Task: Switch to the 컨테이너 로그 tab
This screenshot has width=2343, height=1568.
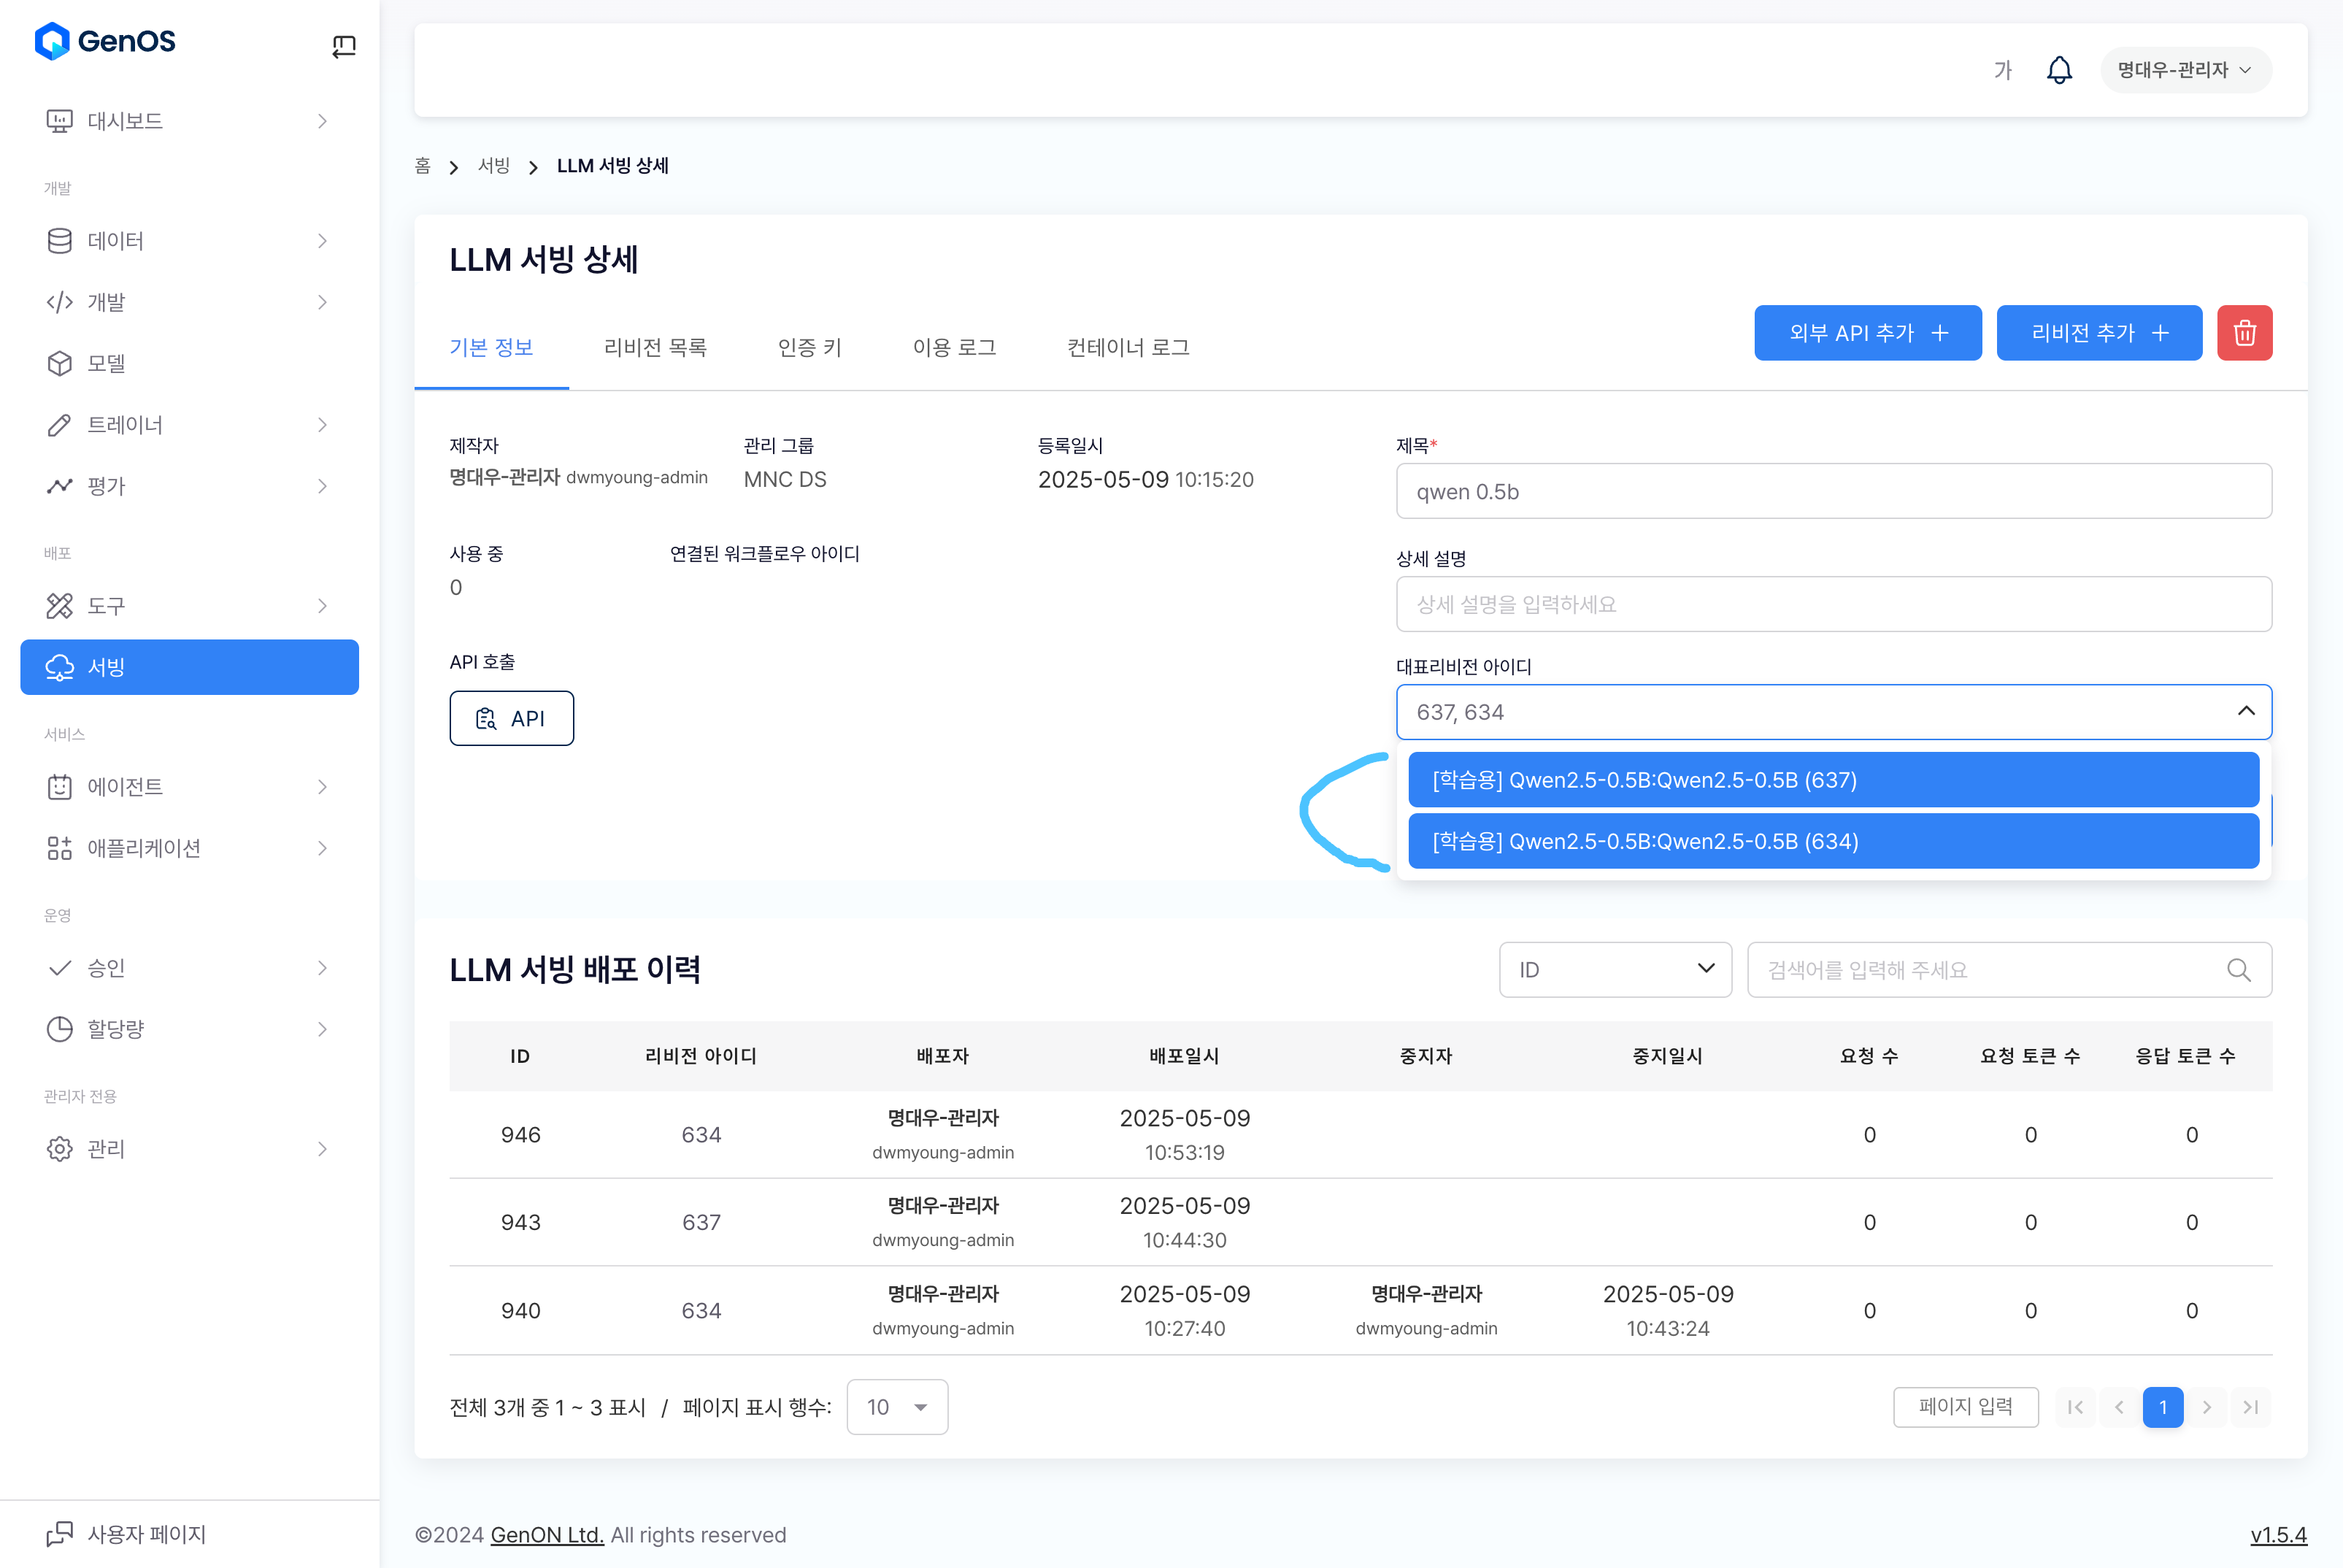Action: pyautogui.click(x=1127, y=347)
